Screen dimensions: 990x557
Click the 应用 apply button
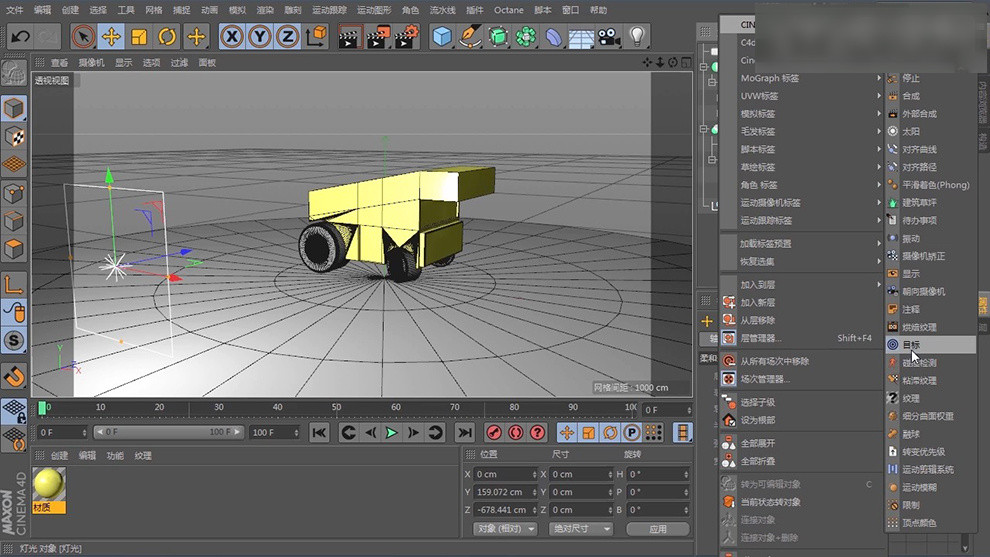[657, 528]
